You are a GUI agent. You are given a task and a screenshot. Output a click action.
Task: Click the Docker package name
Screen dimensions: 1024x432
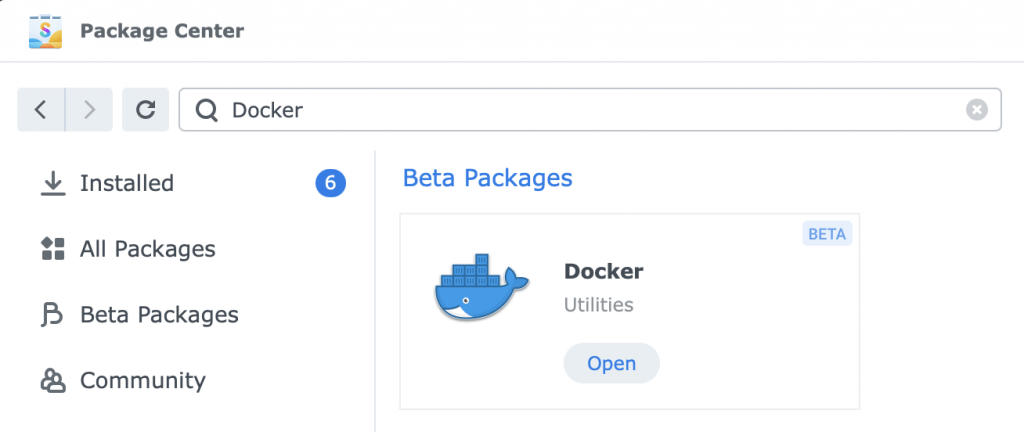[603, 271]
